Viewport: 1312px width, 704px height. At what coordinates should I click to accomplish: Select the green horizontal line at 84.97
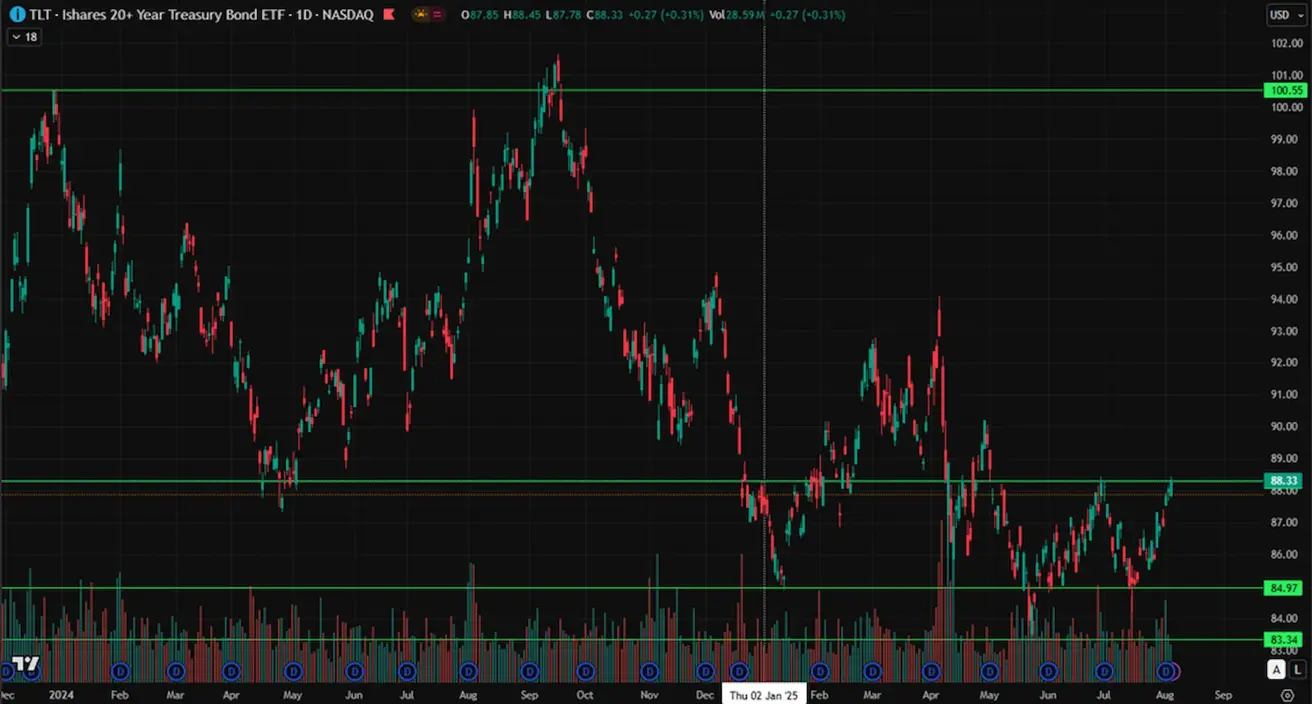630,588
